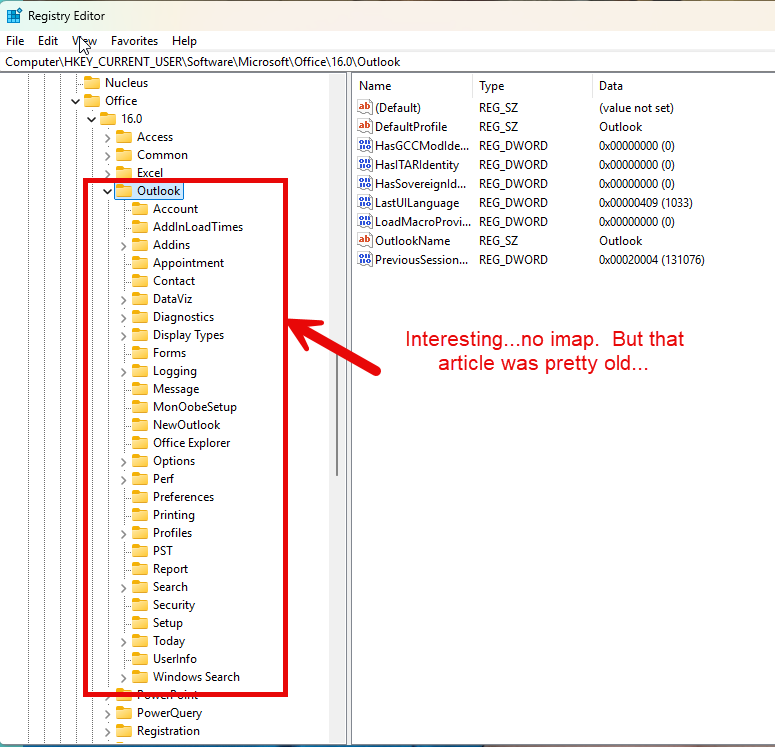This screenshot has width=775, height=747.
Task: Click the HasITARIdentity DWORD value icon
Action: pos(365,164)
